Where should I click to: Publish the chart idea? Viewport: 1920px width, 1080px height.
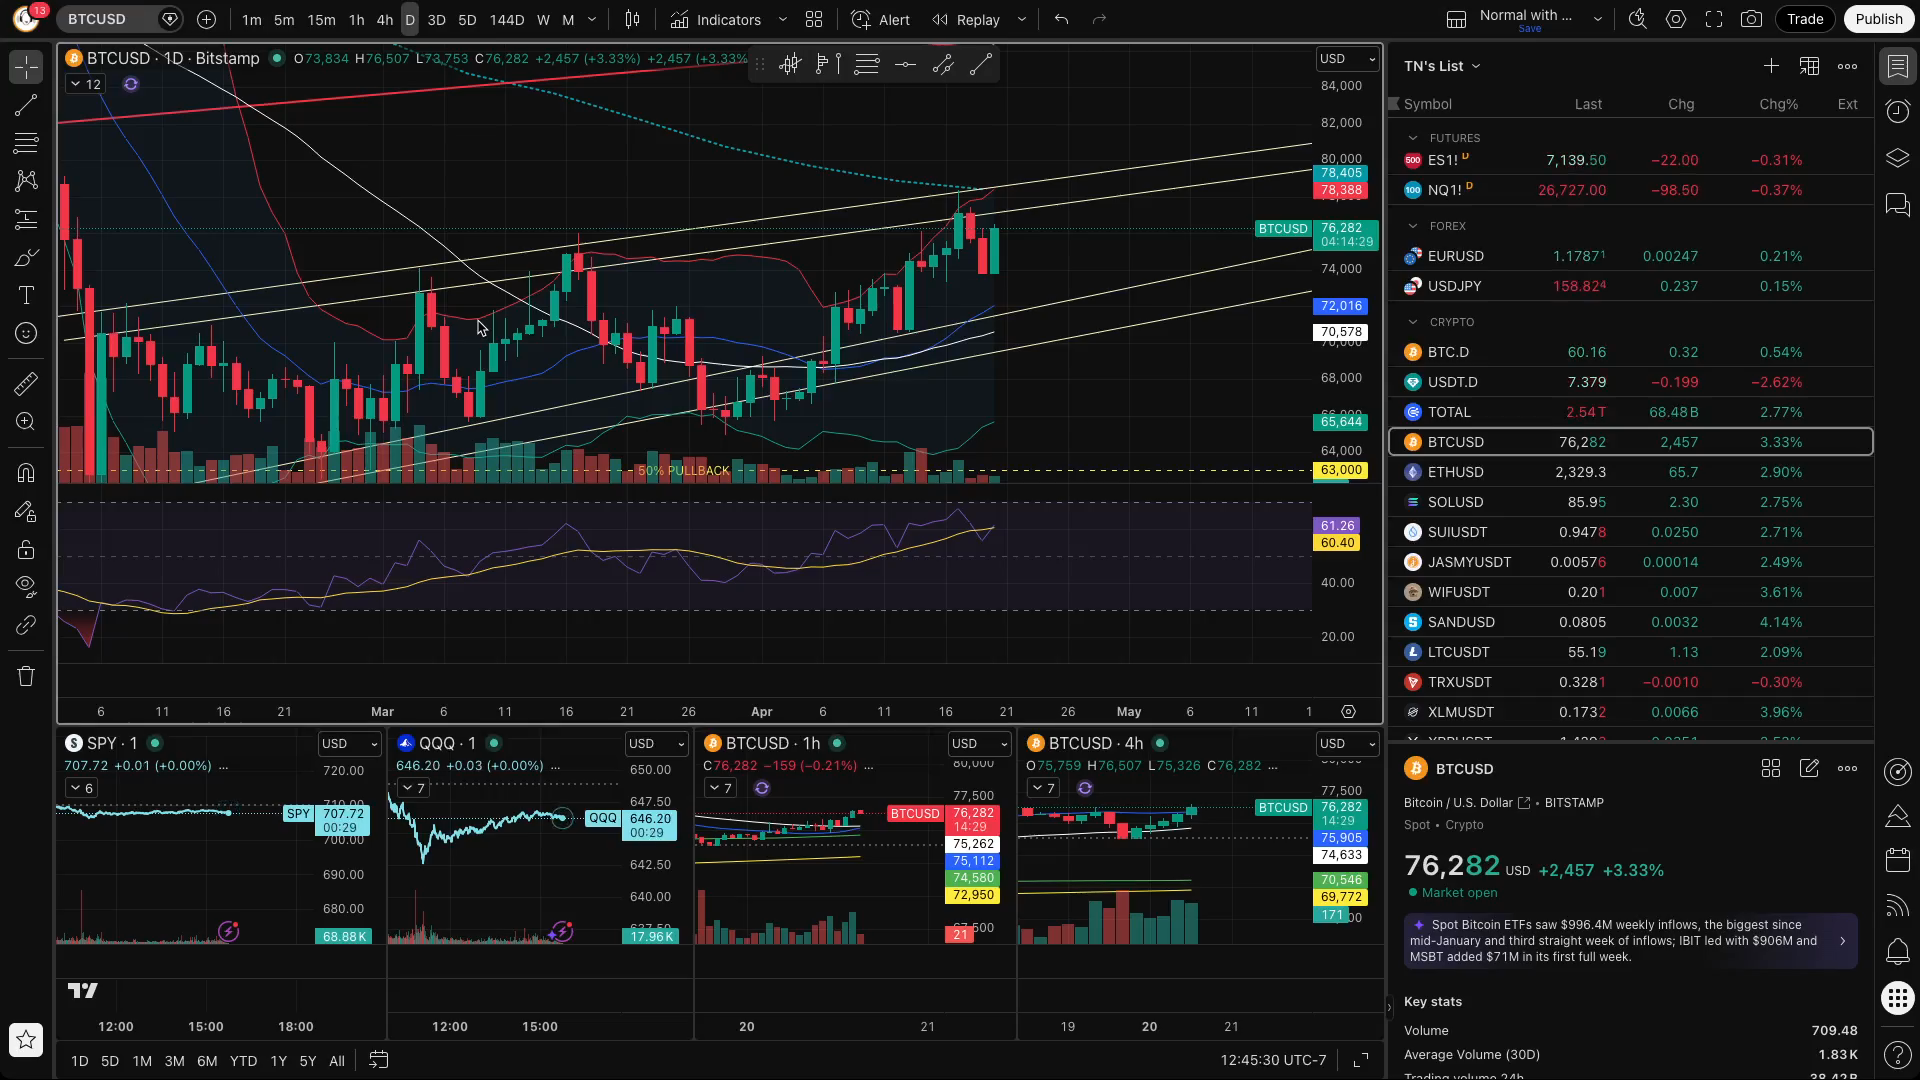tap(1878, 19)
